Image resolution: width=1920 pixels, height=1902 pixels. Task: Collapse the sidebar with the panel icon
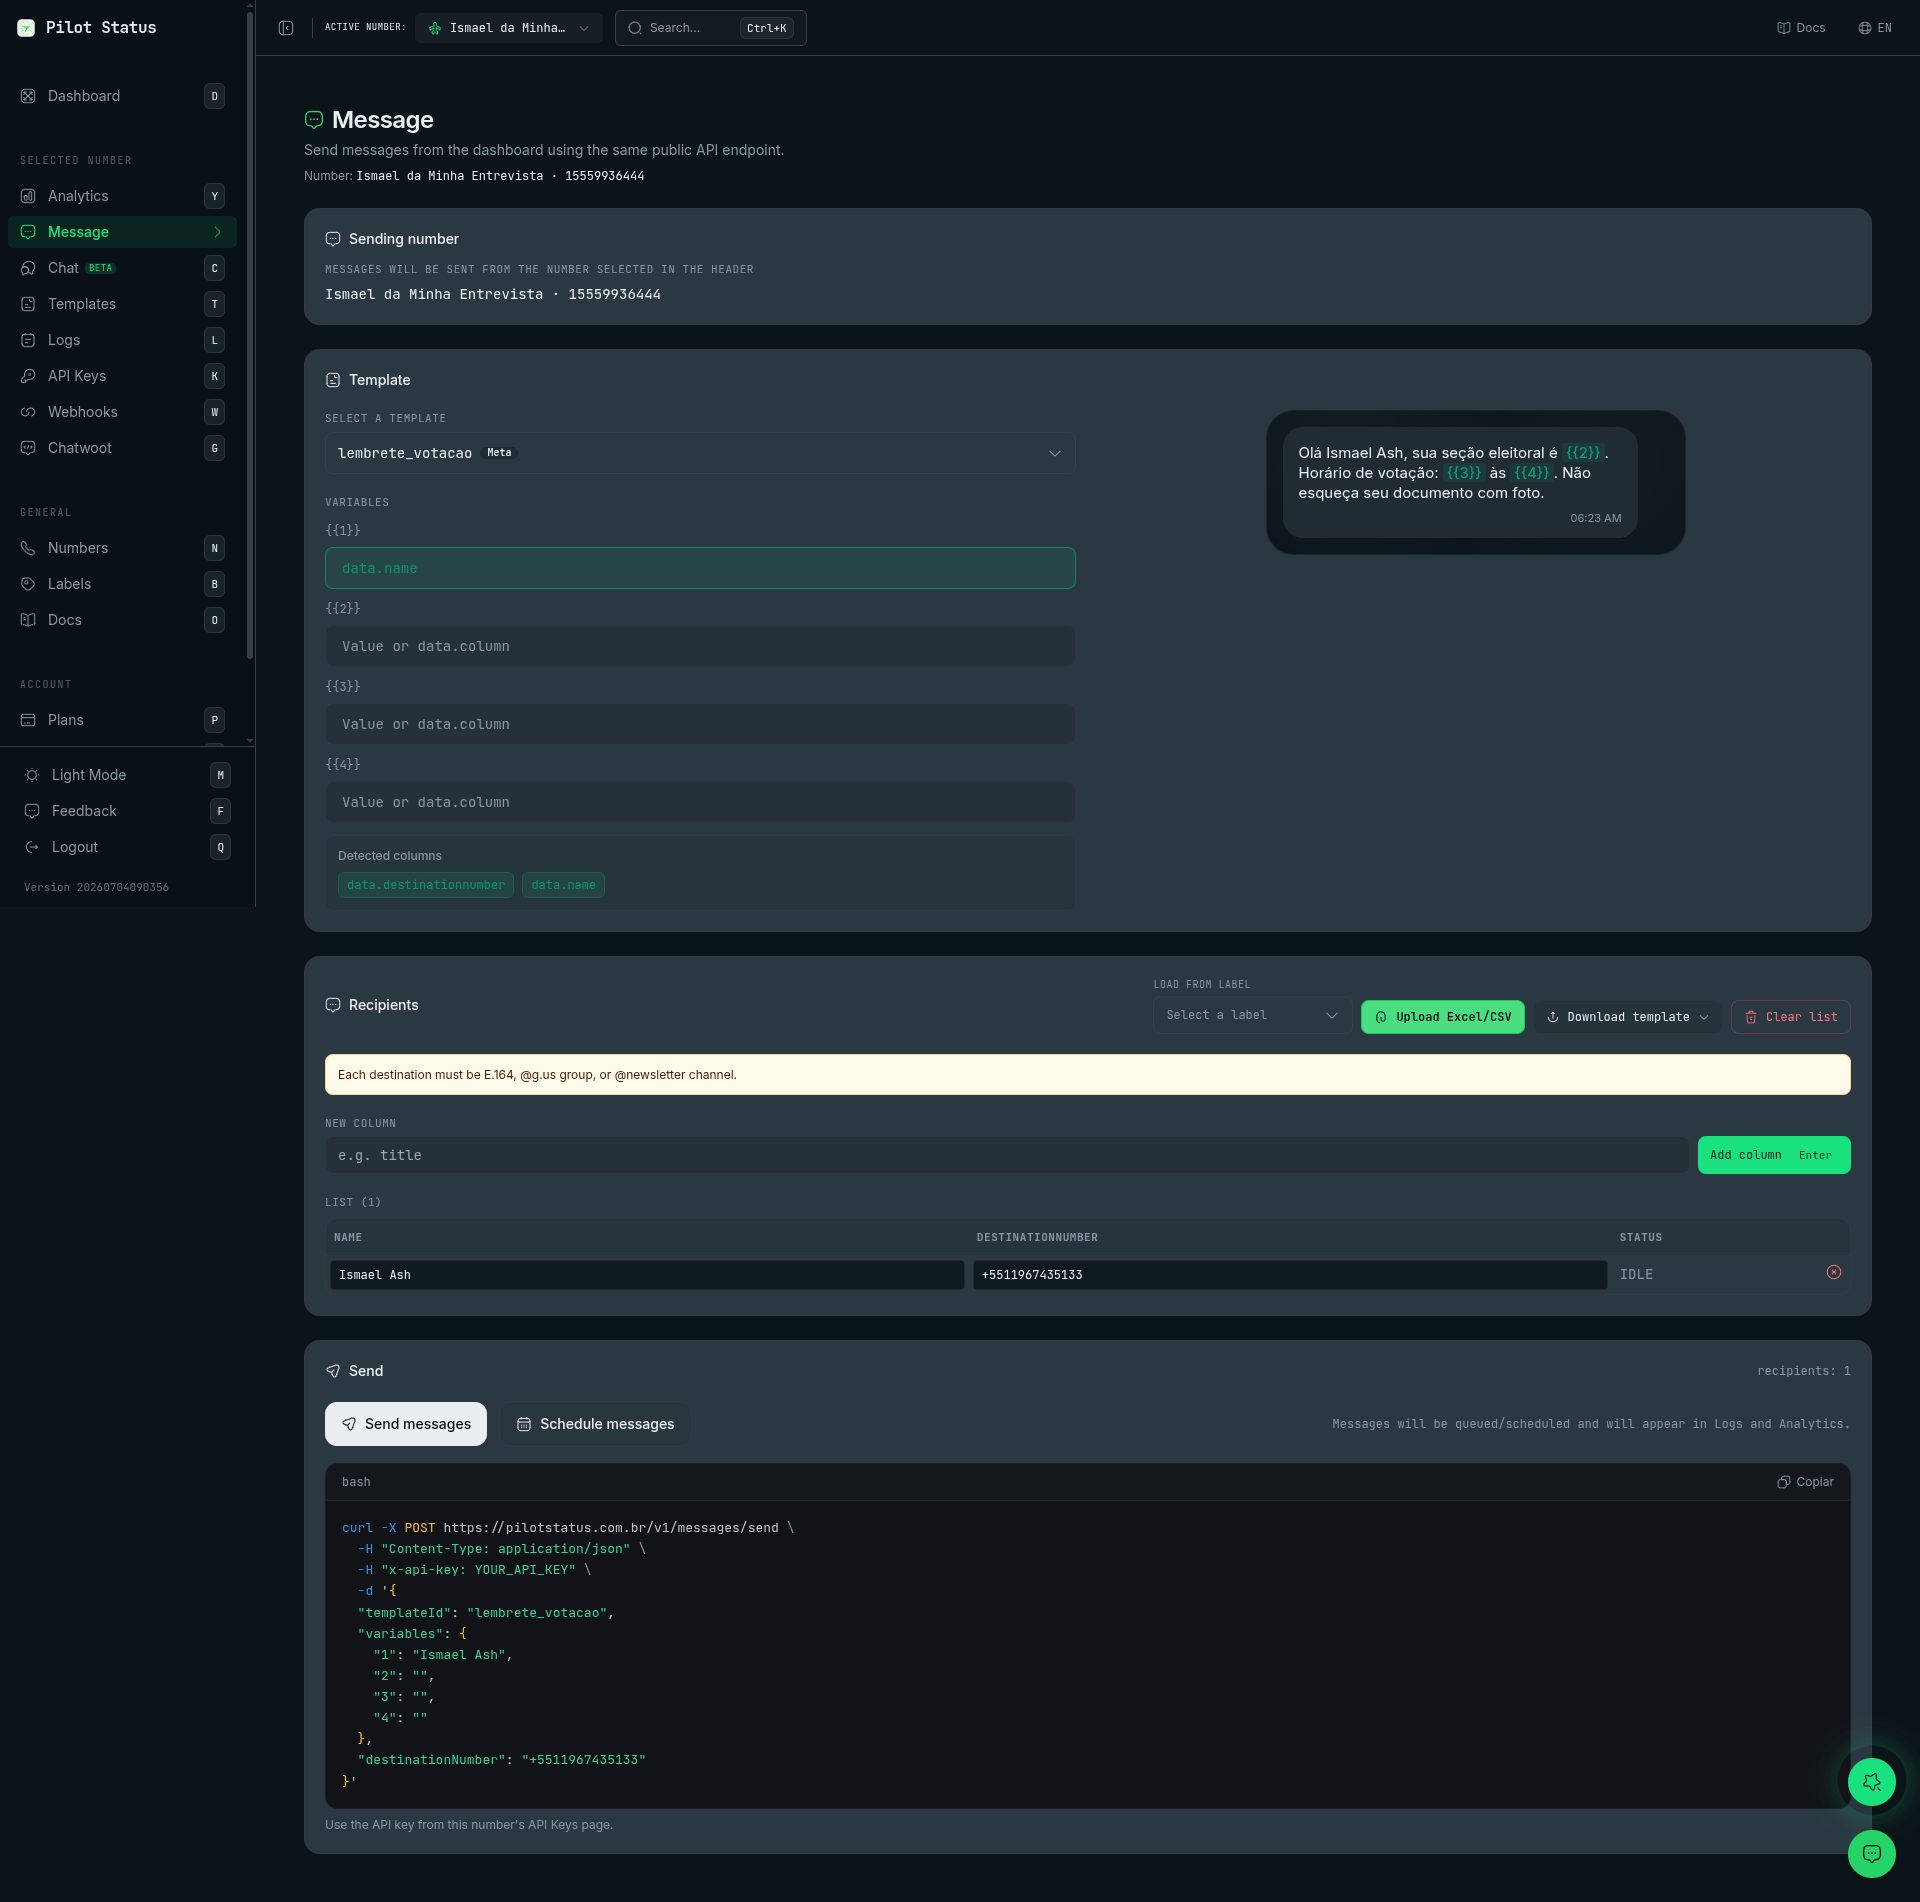[x=286, y=28]
